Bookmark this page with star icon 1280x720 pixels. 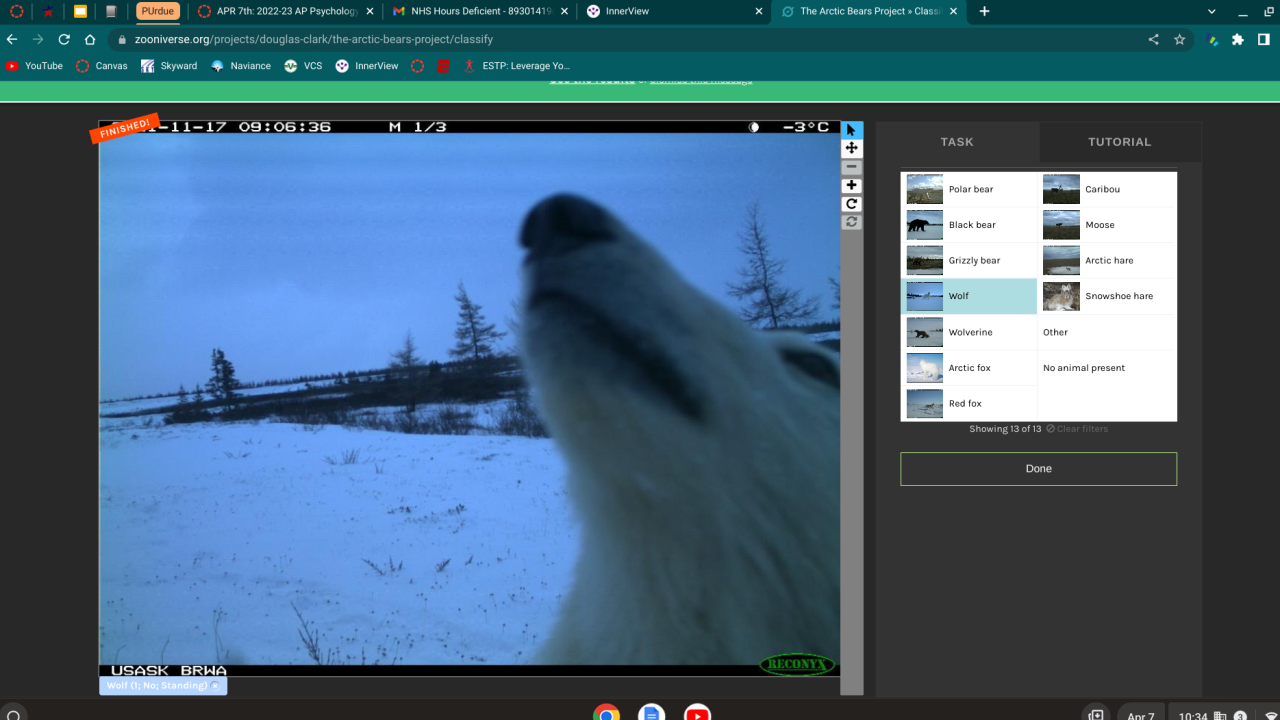(x=1180, y=40)
